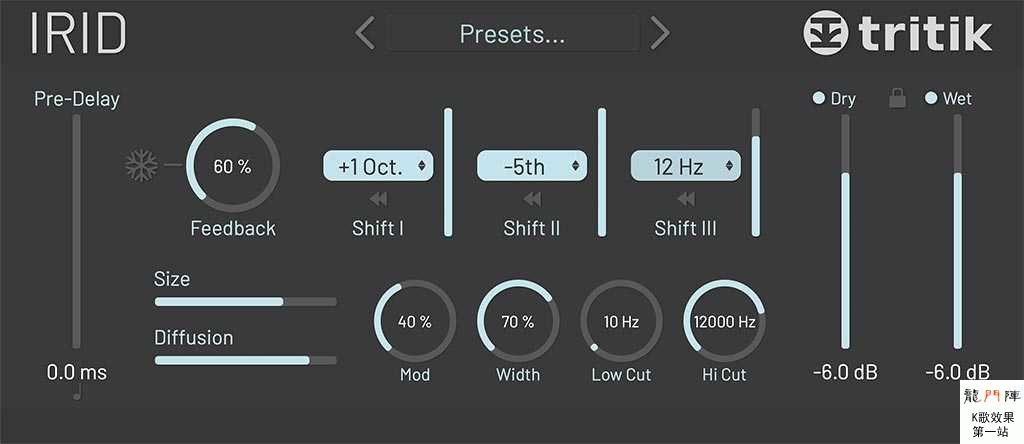Open the Presets... menu

pos(513,33)
